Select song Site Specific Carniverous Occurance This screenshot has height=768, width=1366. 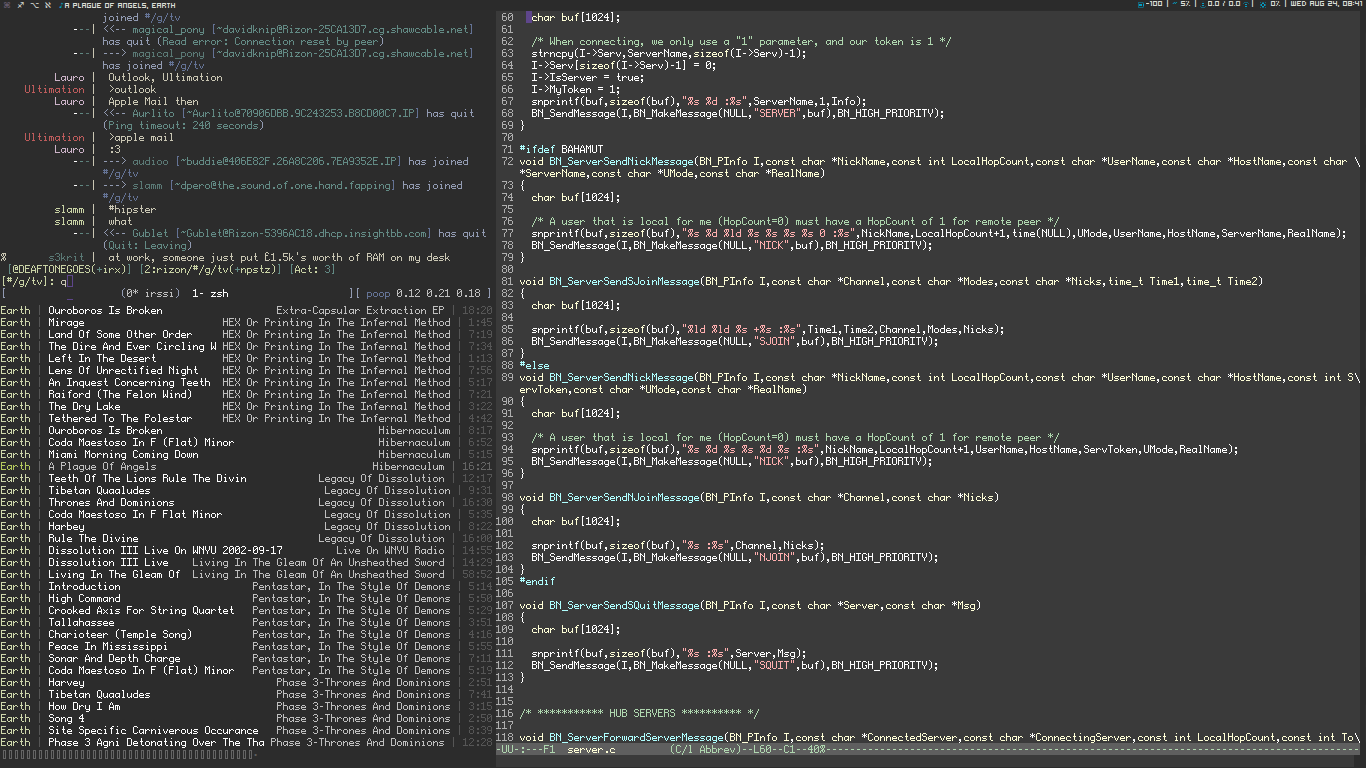tap(246, 731)
